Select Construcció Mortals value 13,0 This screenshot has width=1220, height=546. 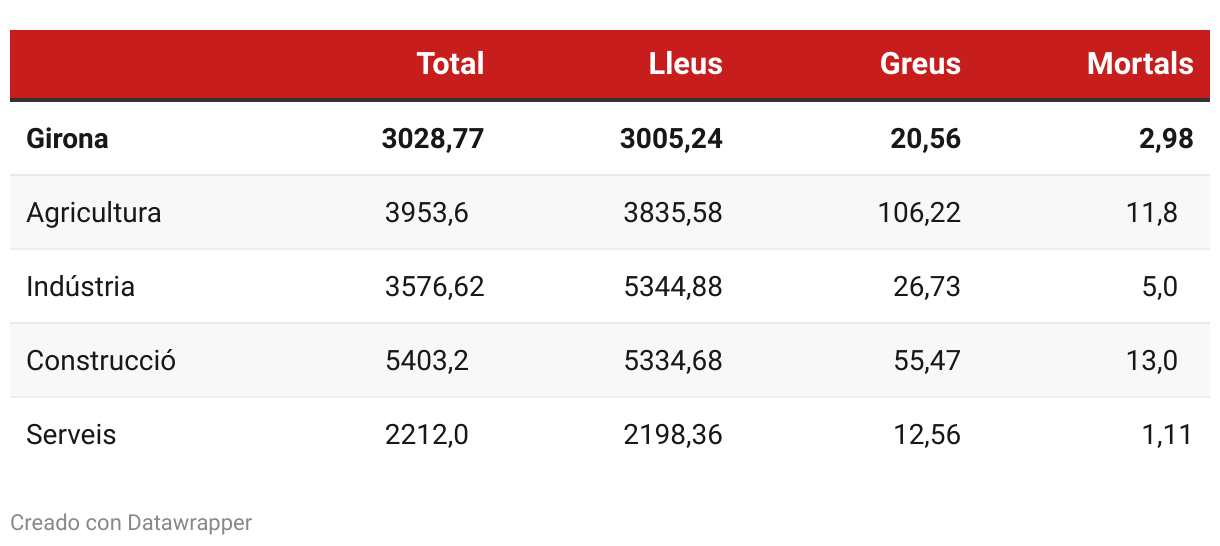coord(1152,361)
